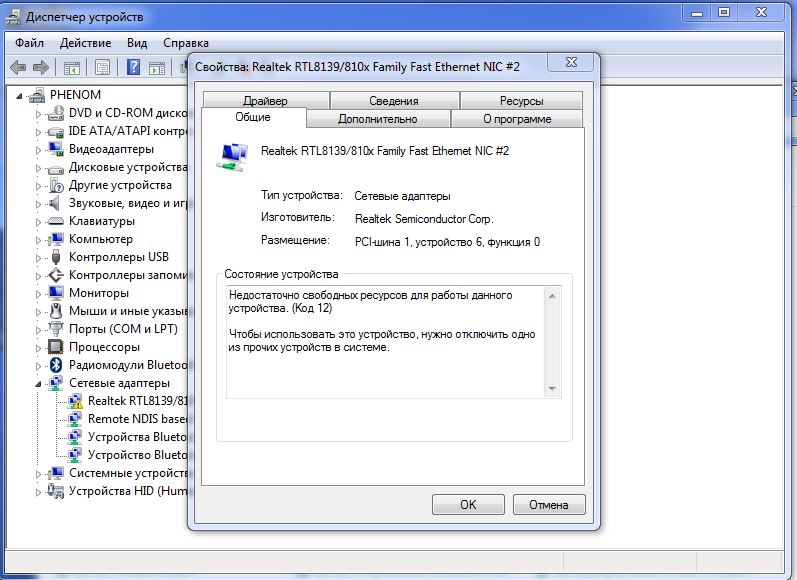Click the sound devices speaker icon

point(55,203)
